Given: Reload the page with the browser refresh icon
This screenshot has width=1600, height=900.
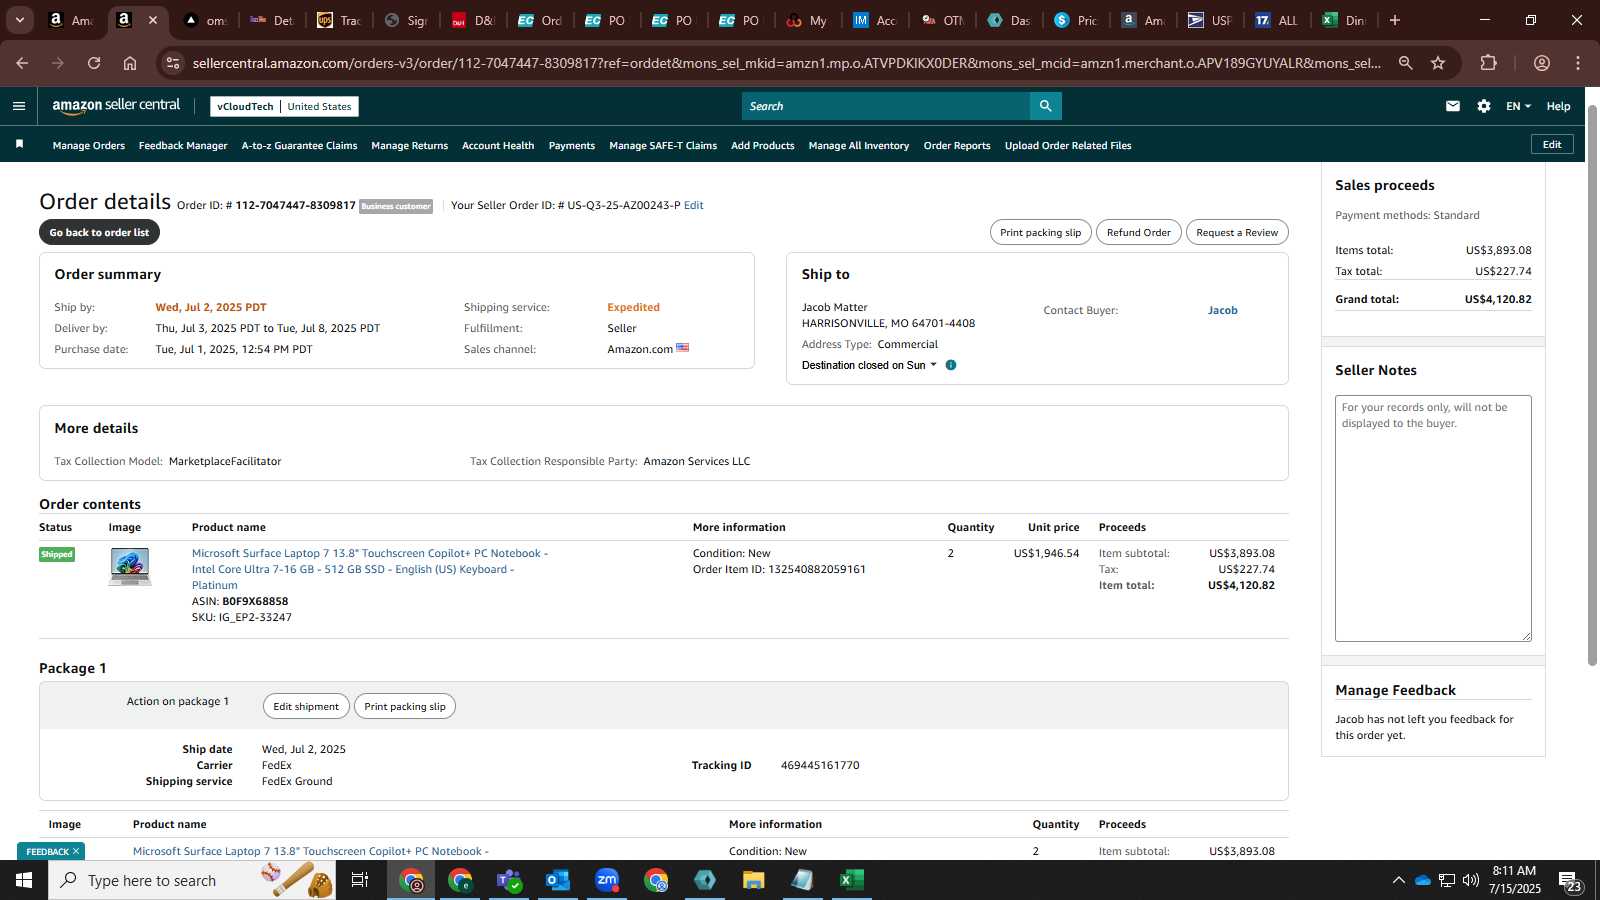Looking at the screenshot, I should coord(94,63).
